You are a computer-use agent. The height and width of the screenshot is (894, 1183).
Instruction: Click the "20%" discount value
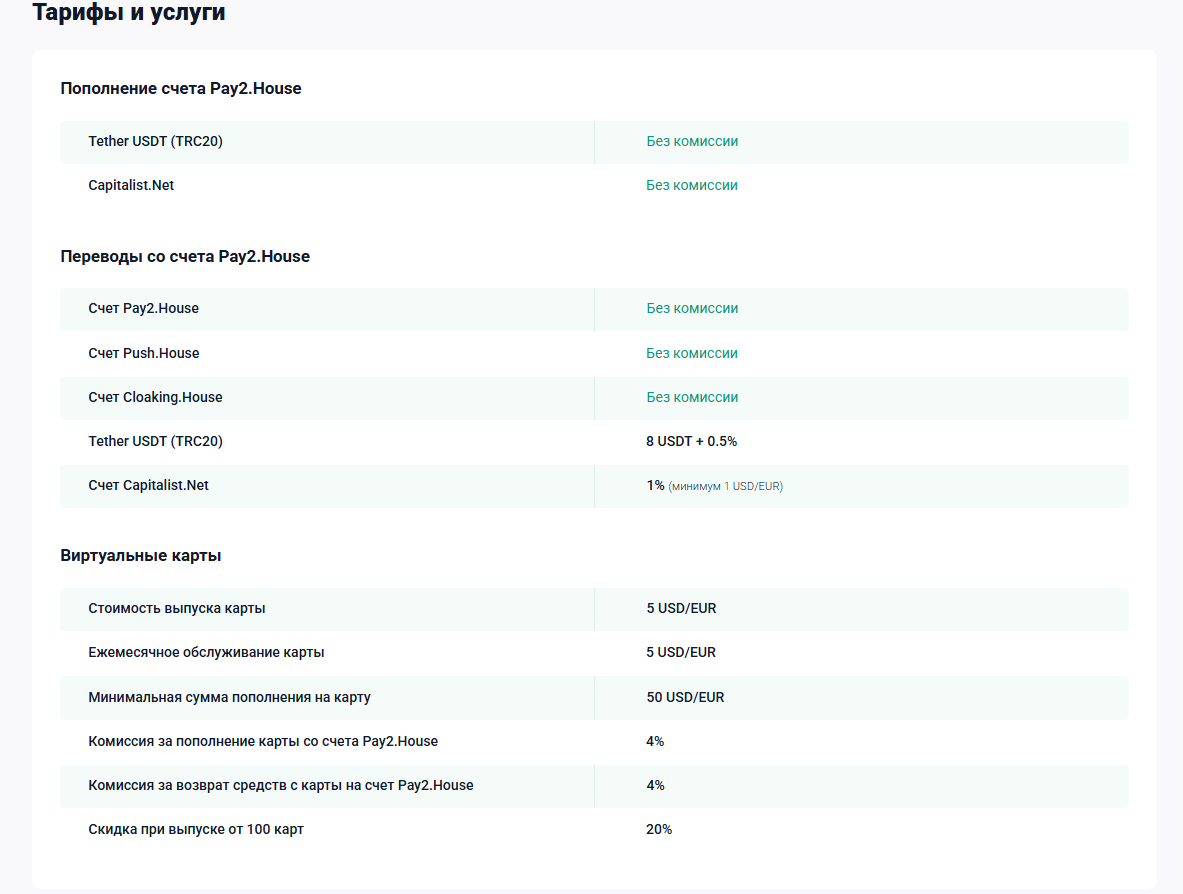(x=659, y=829)
